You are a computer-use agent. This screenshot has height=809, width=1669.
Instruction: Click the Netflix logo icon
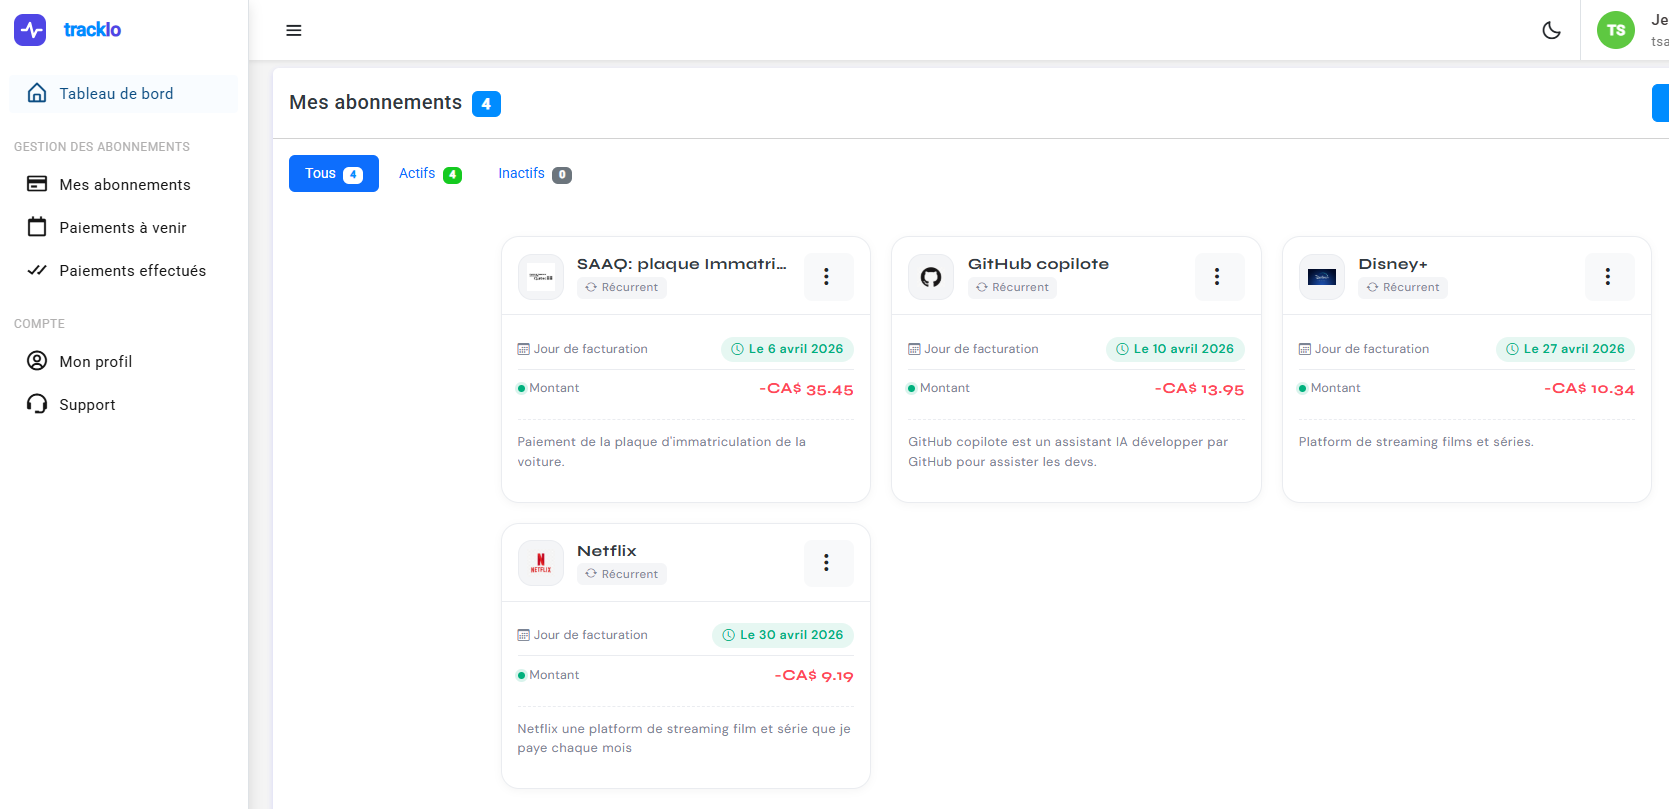tap(541, 563)
